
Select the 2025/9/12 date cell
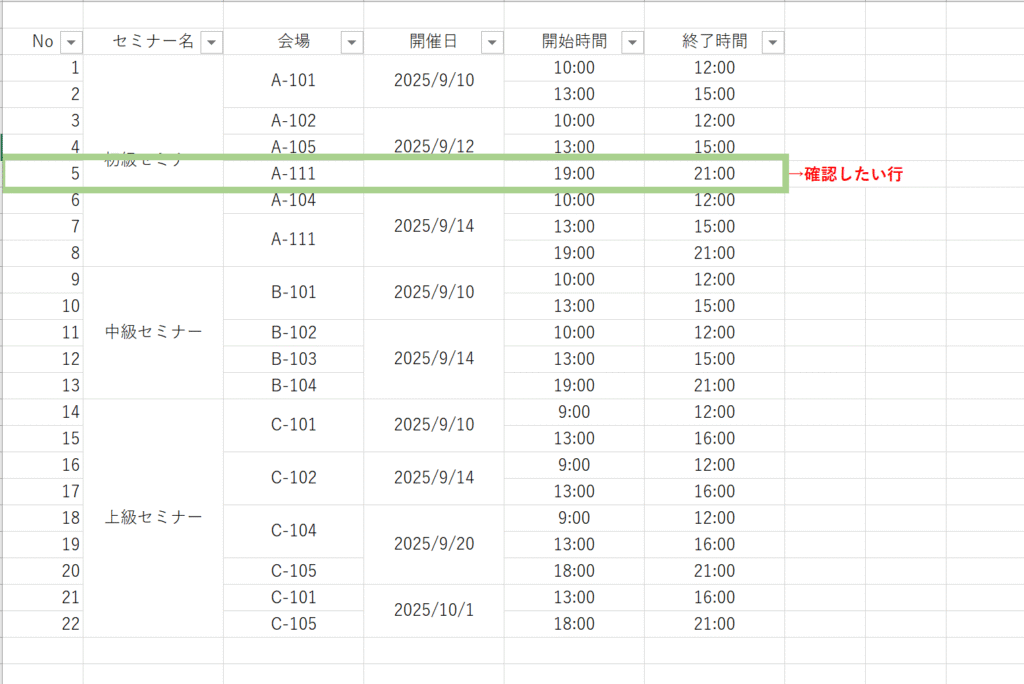(434, 147)
